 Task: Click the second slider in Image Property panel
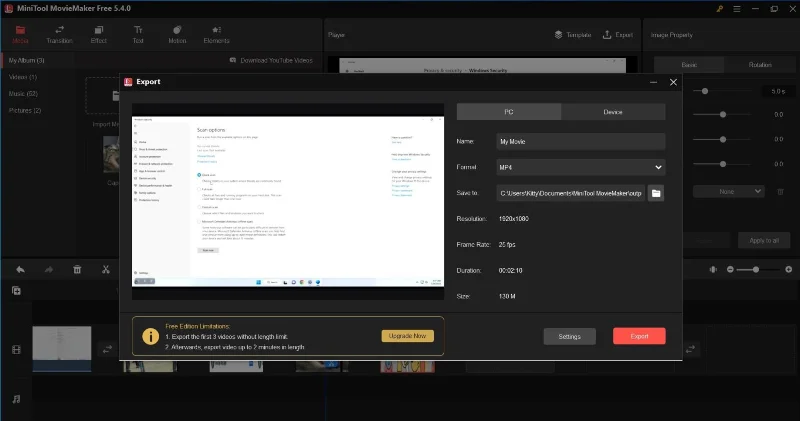pos(721,114)
